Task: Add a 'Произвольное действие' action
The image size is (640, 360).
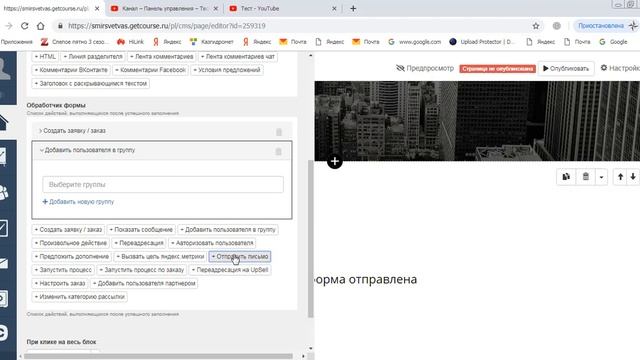Action: point(71,243)
